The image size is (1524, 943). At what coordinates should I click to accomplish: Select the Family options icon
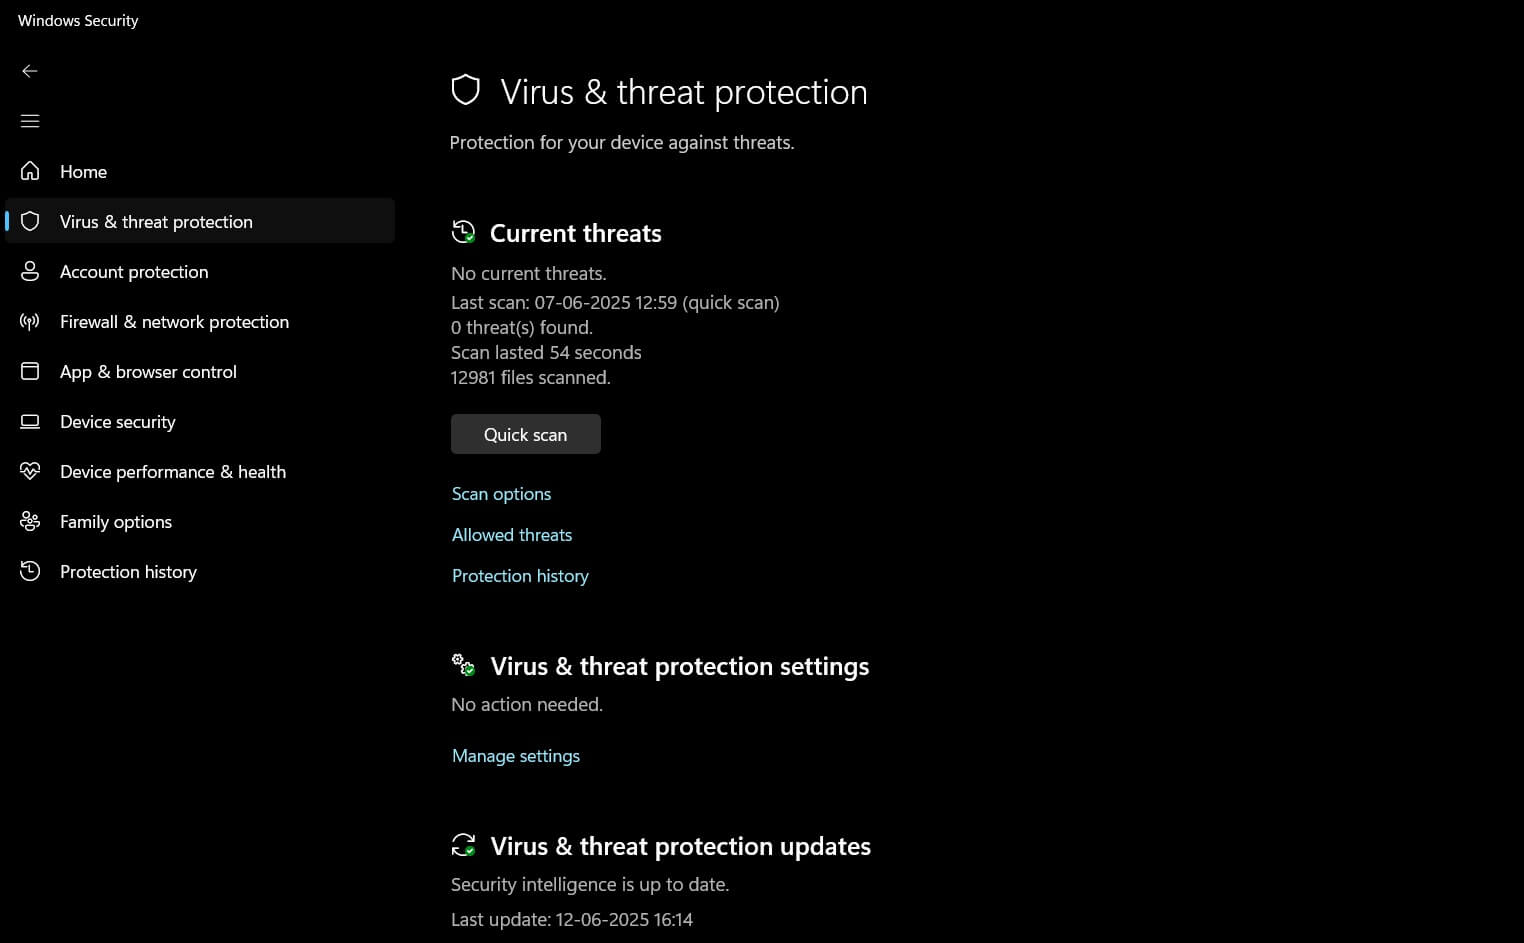point(30,521)
